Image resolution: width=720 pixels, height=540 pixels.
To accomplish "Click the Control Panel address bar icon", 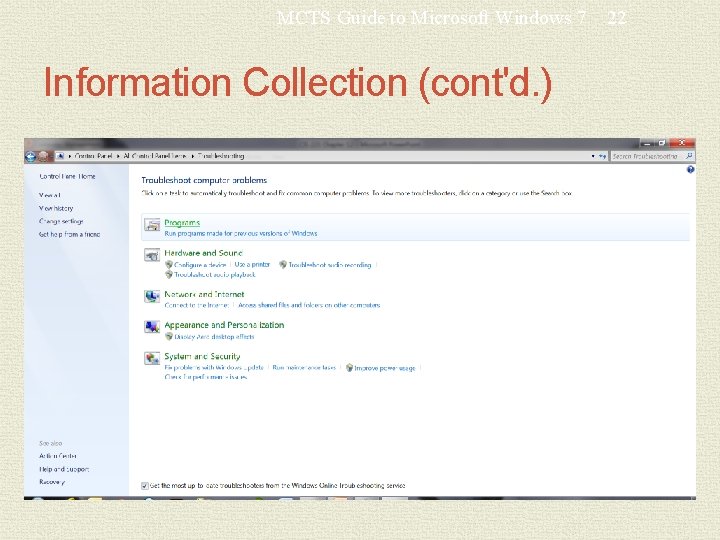I will pos(60,156).
